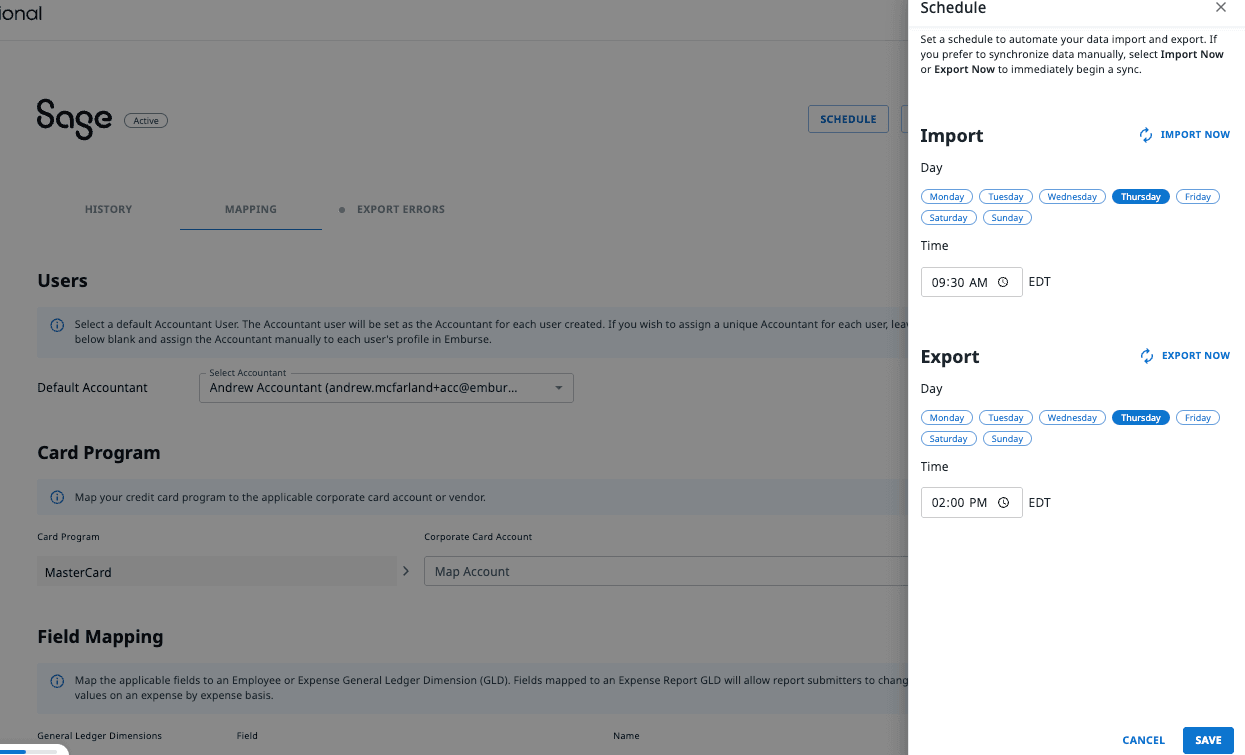The image size is (1245, 755).
Task: Cancel the schedule changes
Action: (x=1143, y=740)
